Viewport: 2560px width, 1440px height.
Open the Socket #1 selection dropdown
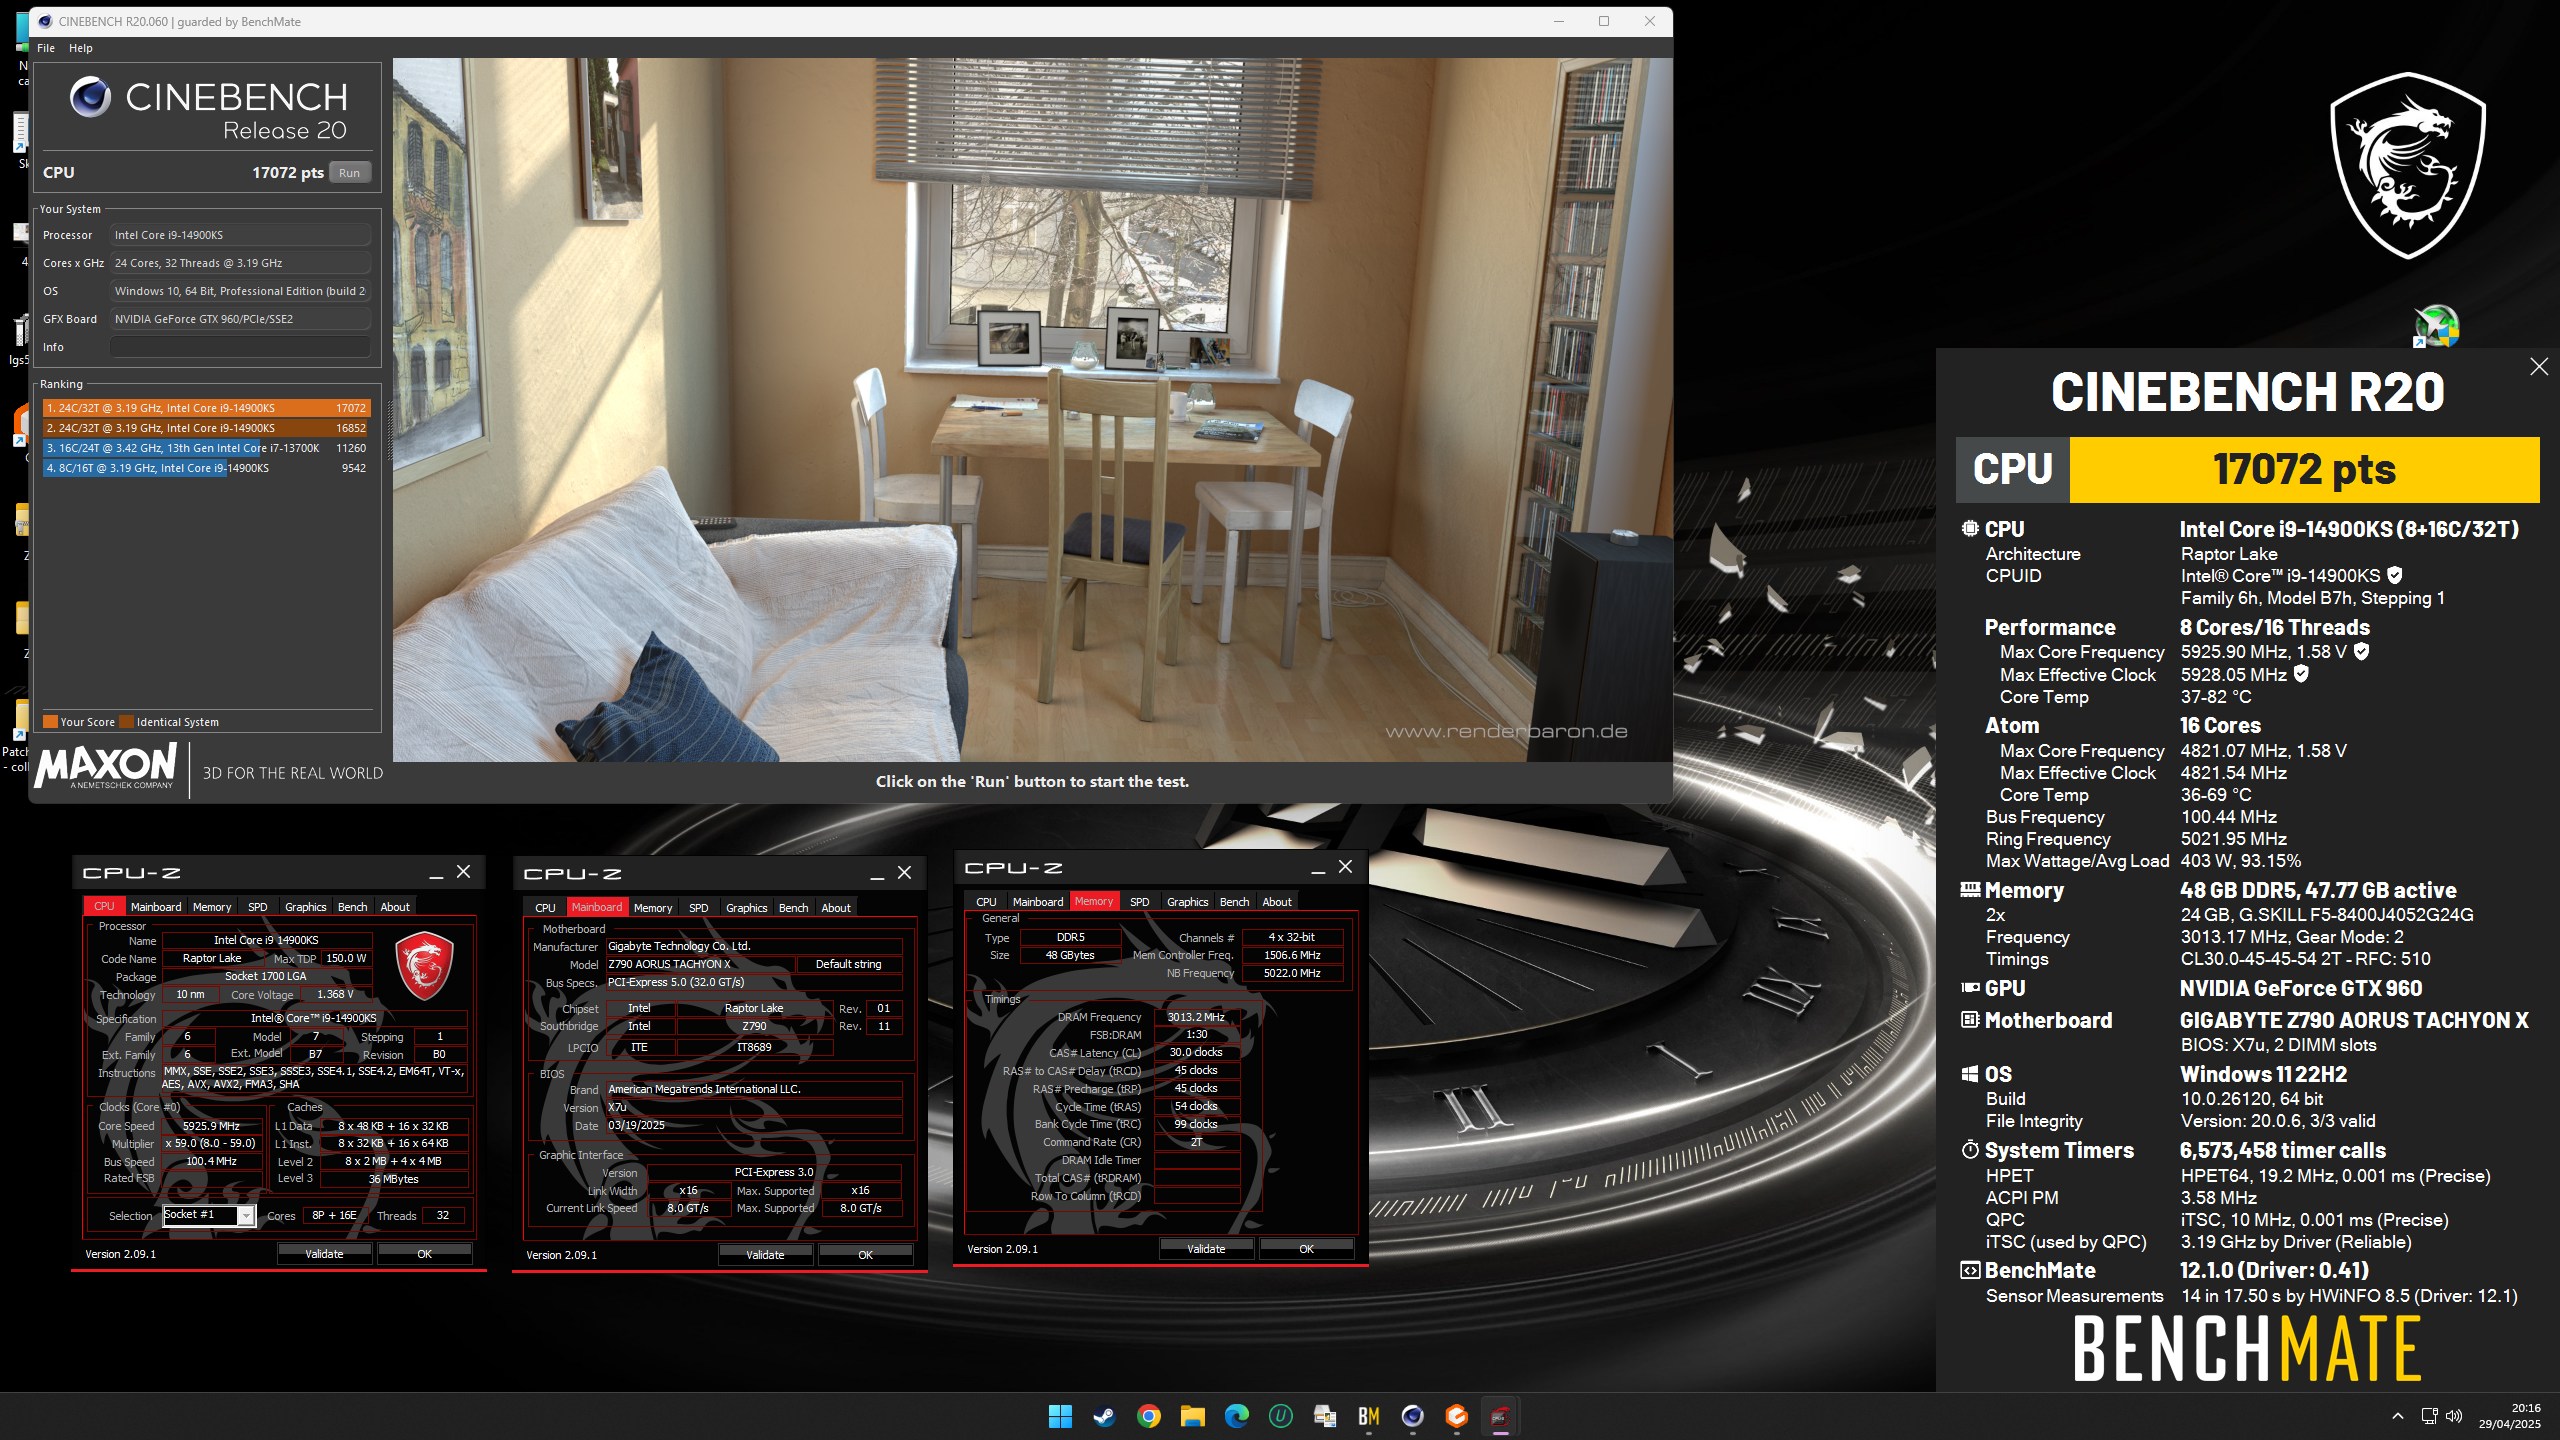246,1215
